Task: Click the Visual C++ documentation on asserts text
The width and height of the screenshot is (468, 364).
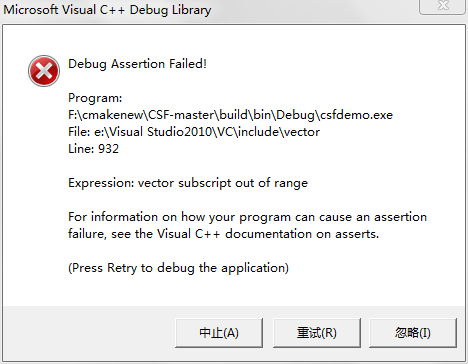Action: pyautogui.click(x=268, y=234)
